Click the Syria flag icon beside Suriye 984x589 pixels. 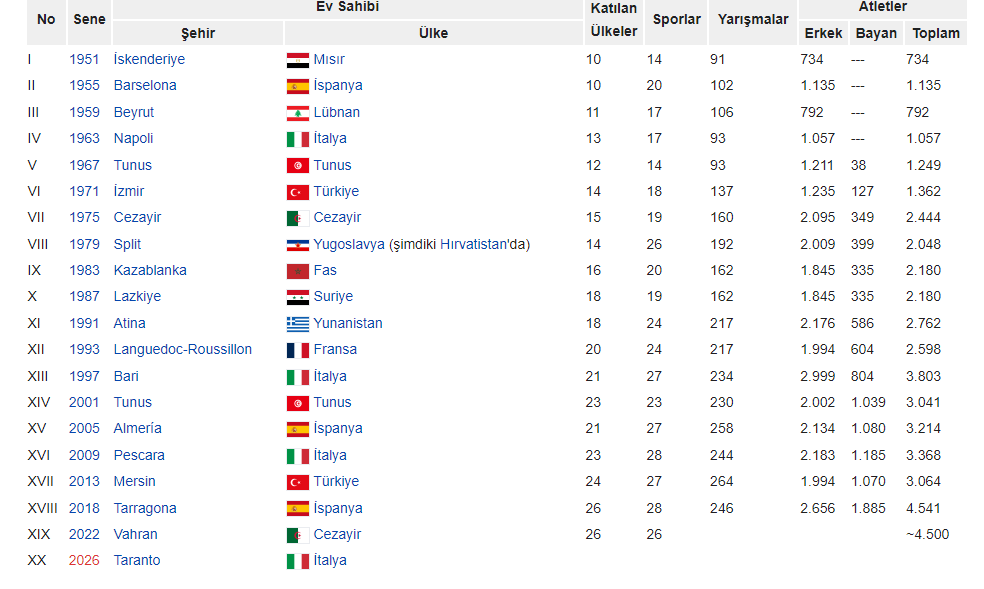(297, 297)
